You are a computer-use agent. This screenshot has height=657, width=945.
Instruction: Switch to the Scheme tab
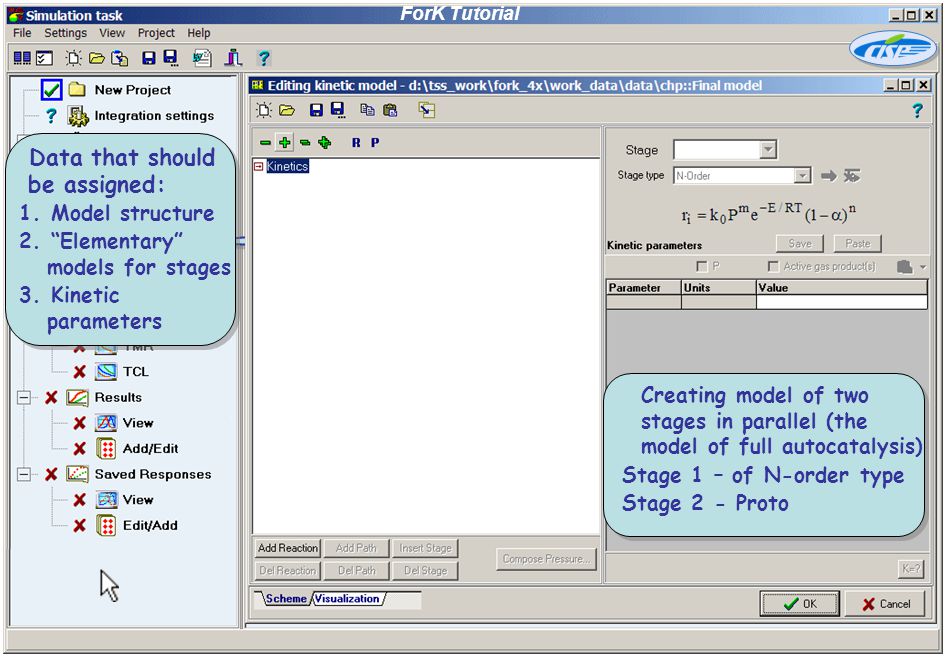pyautogui.click(x=286, y=599)
